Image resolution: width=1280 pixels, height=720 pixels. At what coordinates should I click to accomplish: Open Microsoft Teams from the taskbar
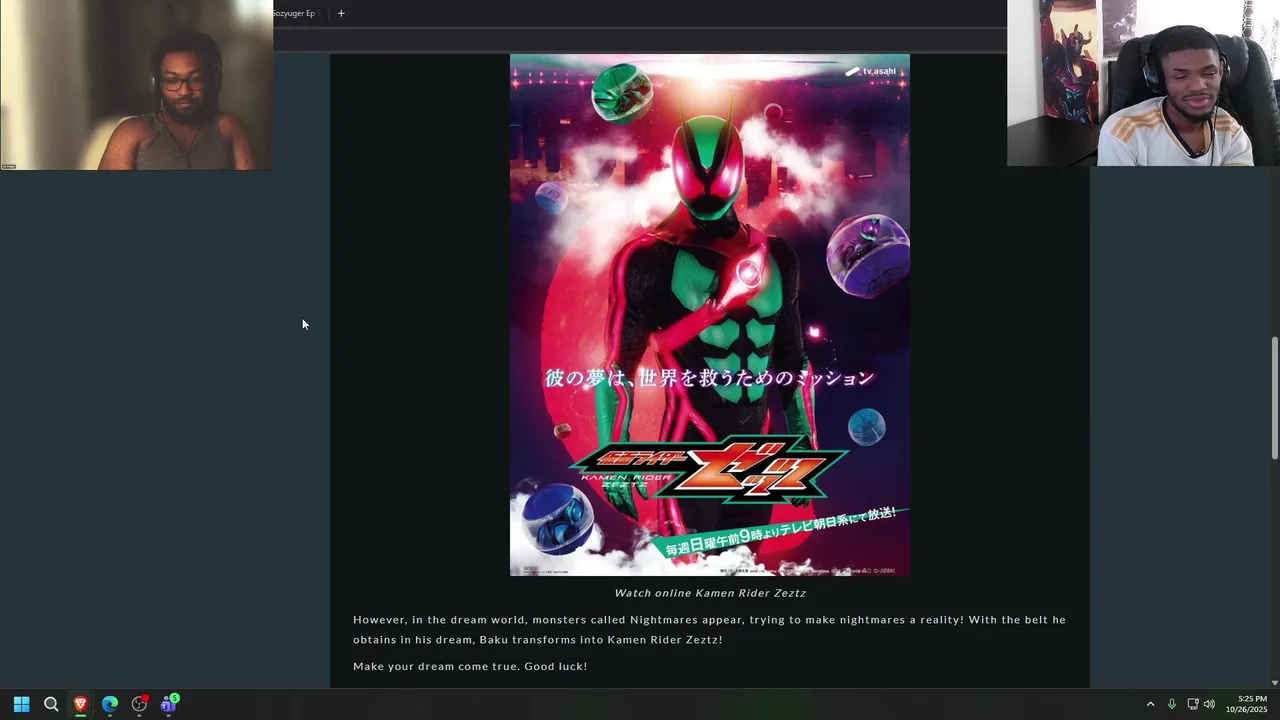tap(168, 704)
